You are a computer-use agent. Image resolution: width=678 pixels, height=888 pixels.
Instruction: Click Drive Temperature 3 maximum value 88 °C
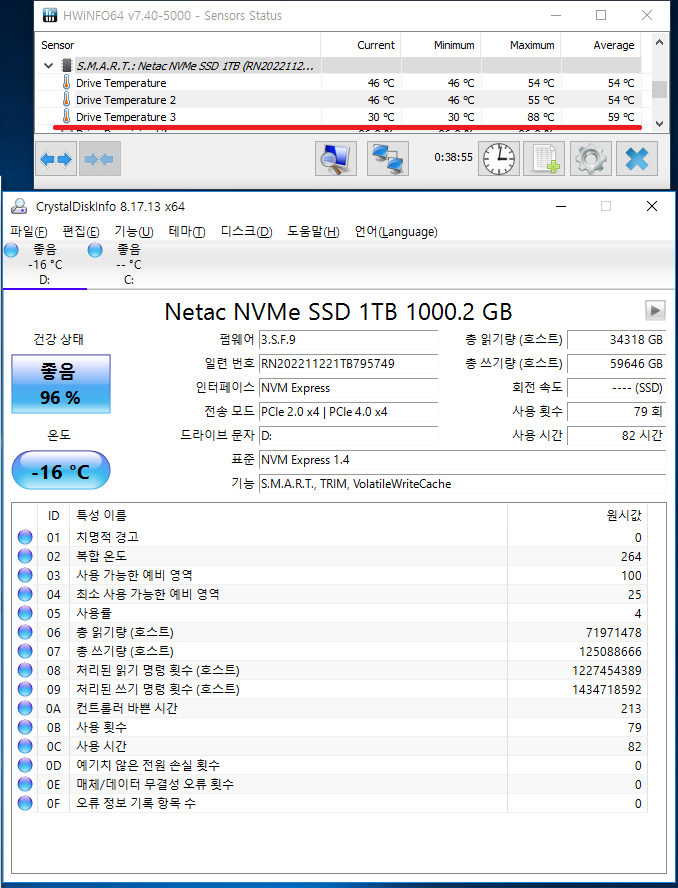541,117
